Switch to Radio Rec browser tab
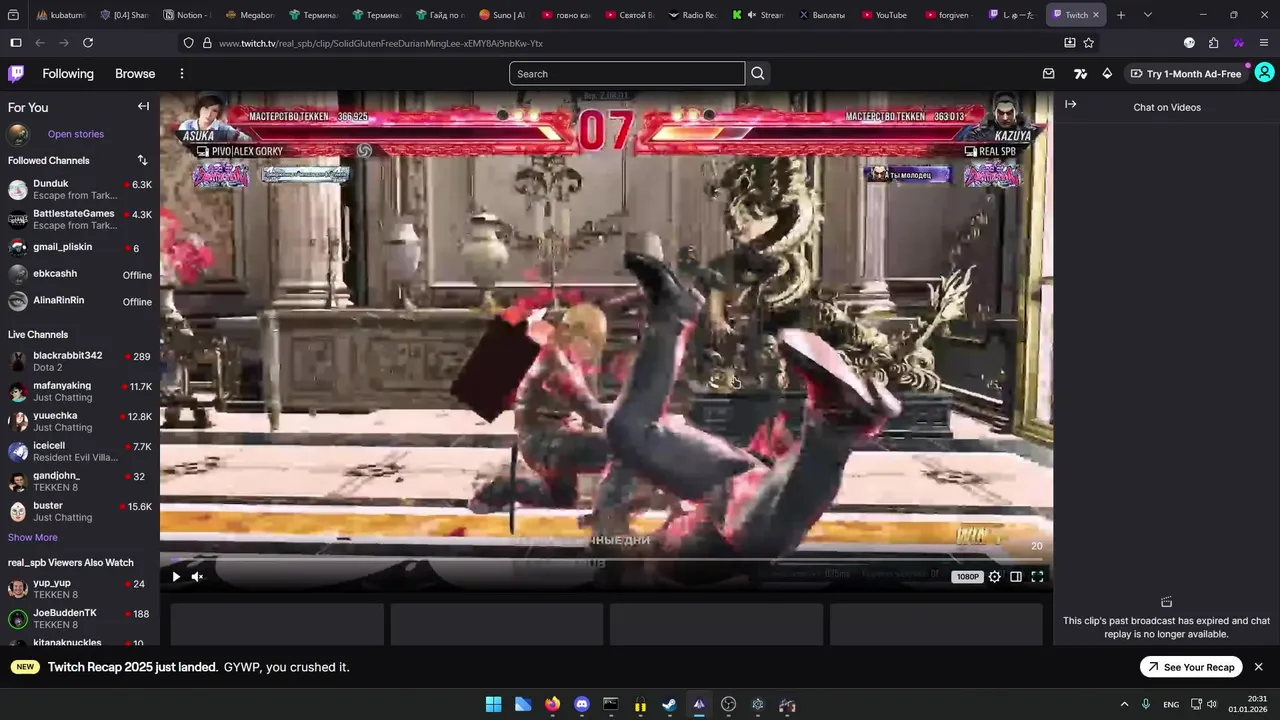Image resolution: width=1280 pixels, height=720 pixels. 693,15
